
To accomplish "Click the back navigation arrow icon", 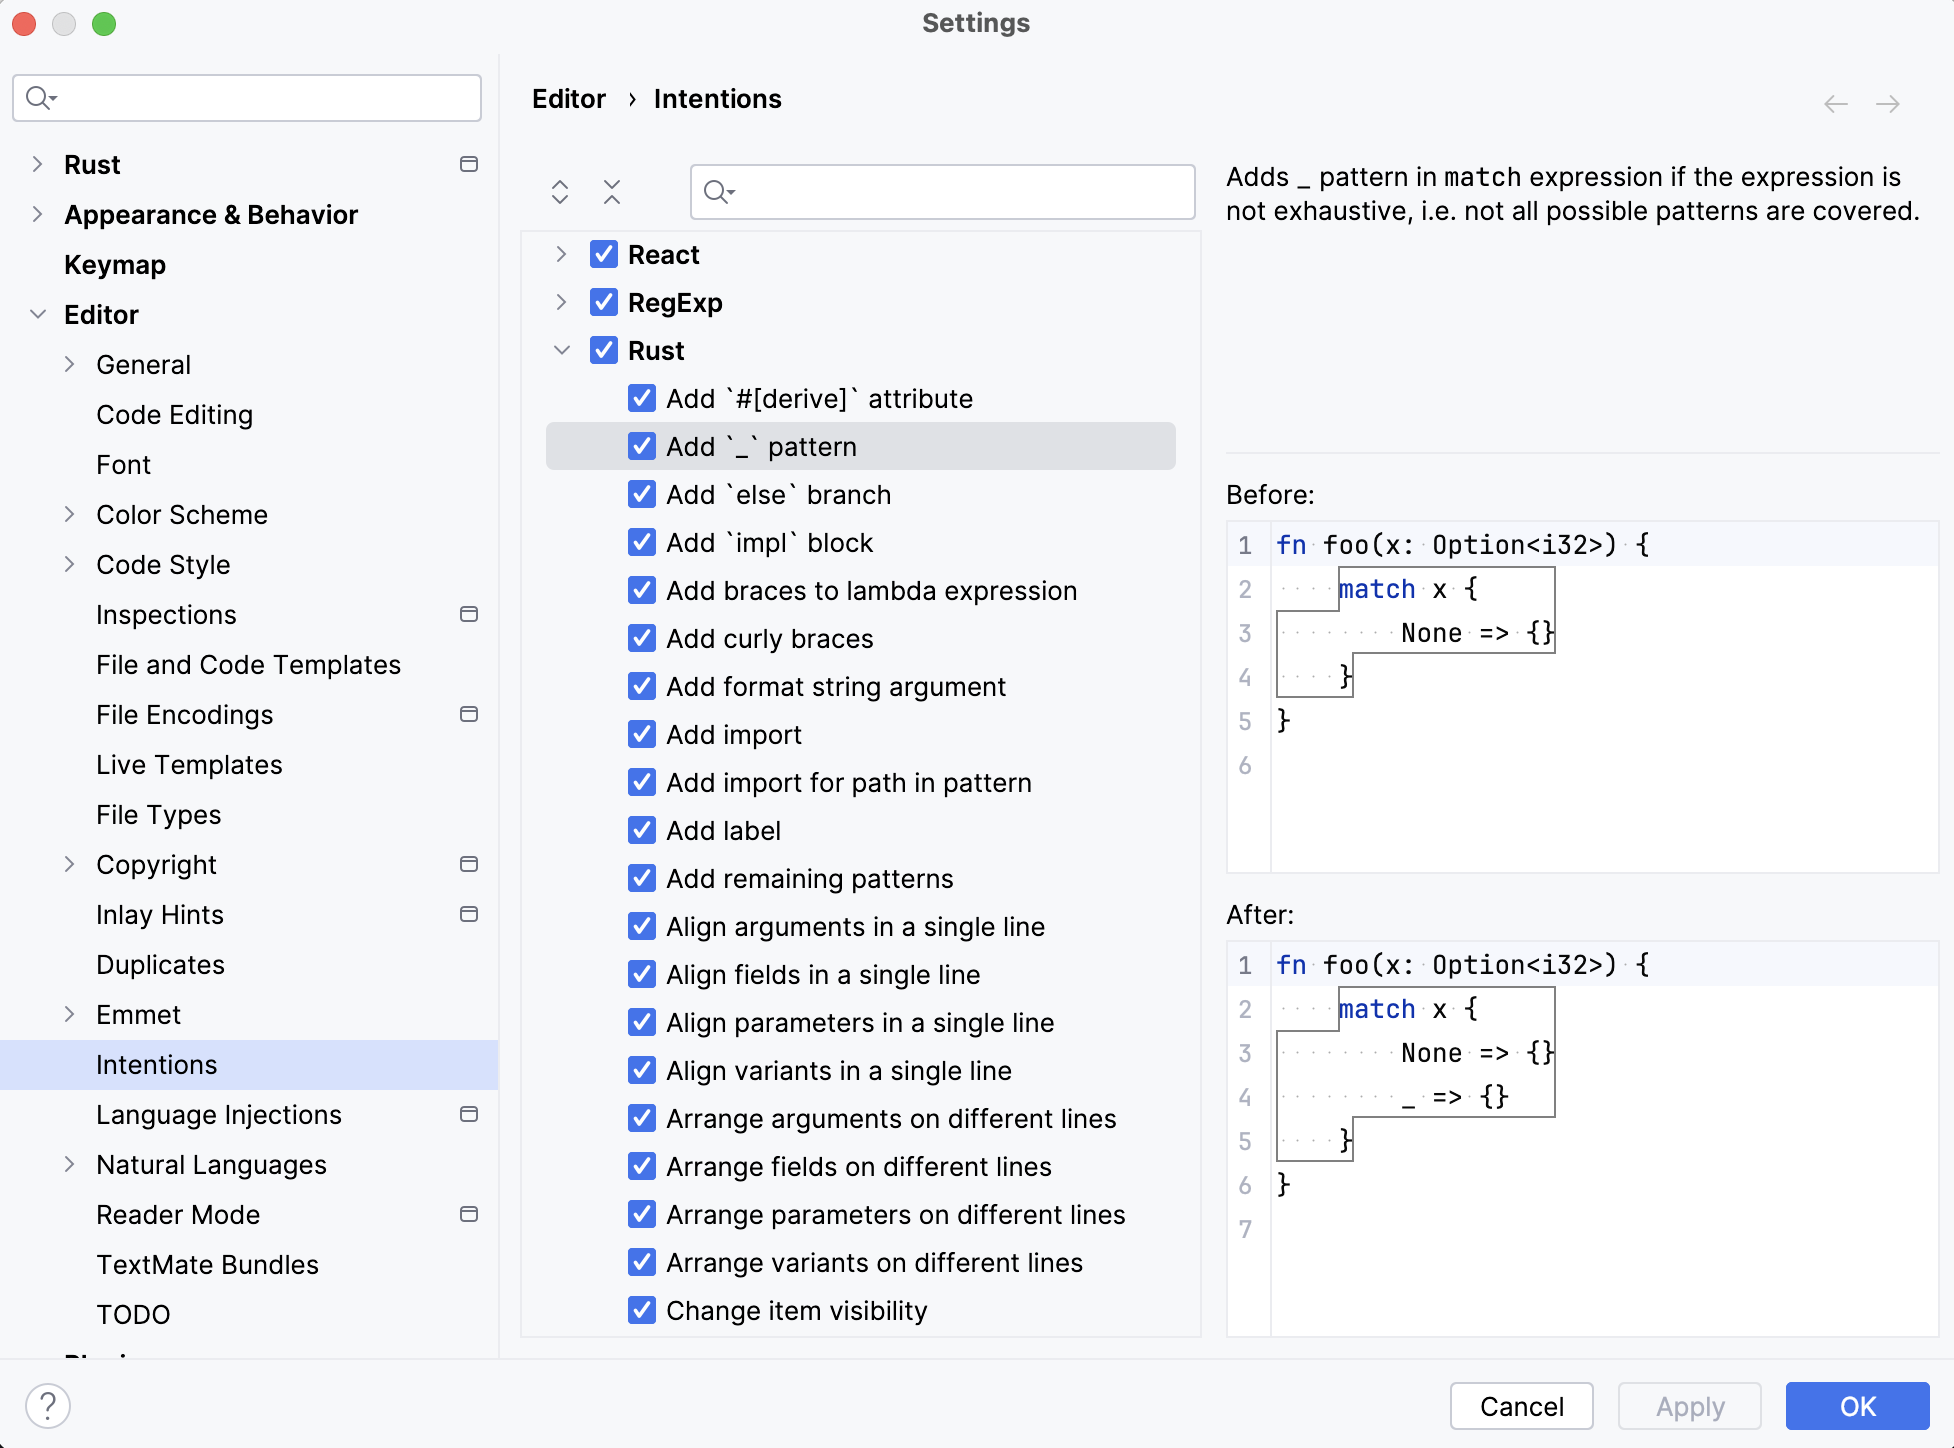I will pos(1835,103).
